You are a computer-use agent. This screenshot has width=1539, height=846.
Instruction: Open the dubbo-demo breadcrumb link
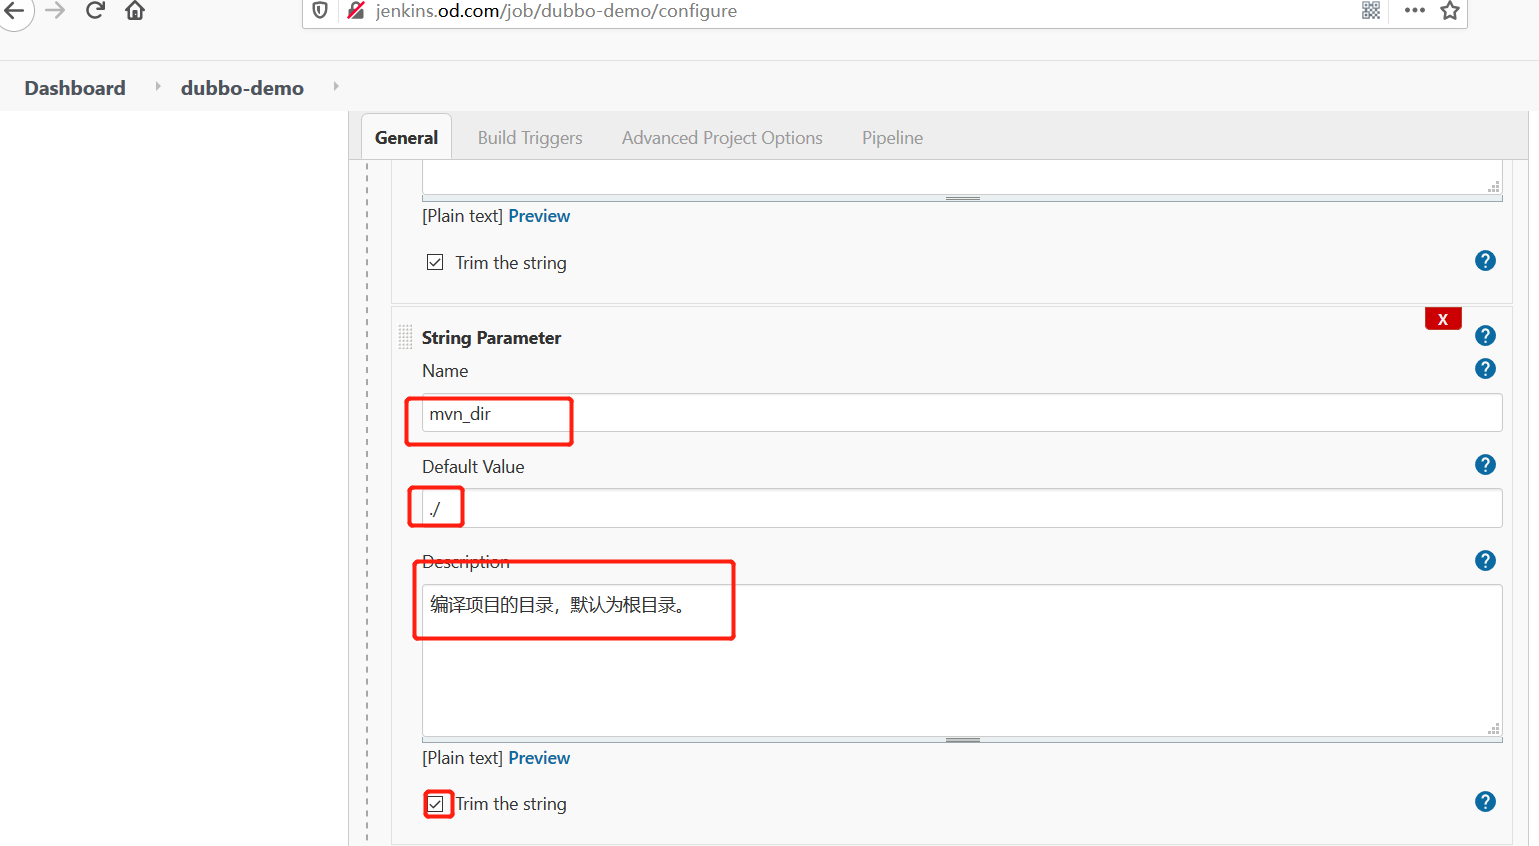click(x=242, y=88)
